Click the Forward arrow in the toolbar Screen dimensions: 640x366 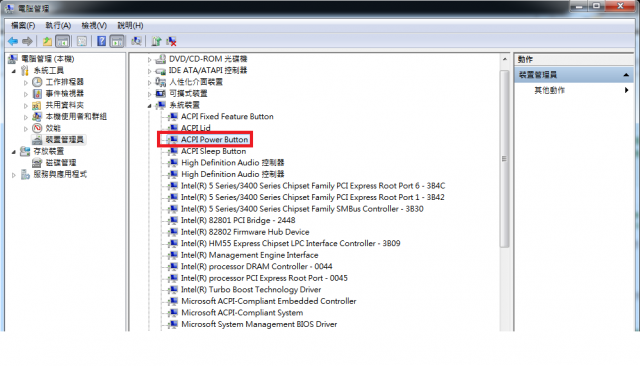point(27,41)
